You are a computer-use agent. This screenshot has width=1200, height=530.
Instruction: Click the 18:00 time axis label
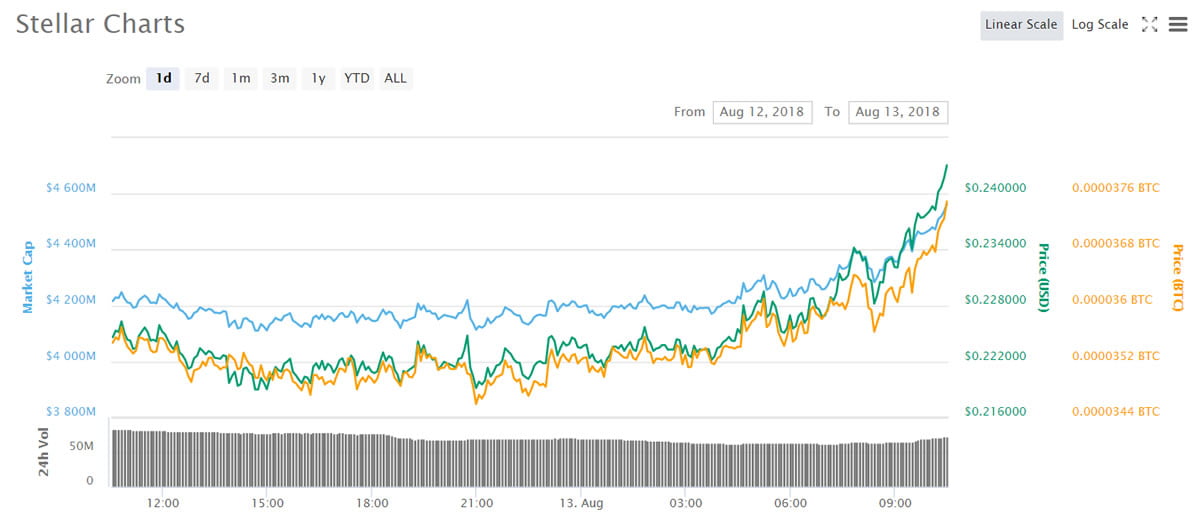(x=372, y=503)
